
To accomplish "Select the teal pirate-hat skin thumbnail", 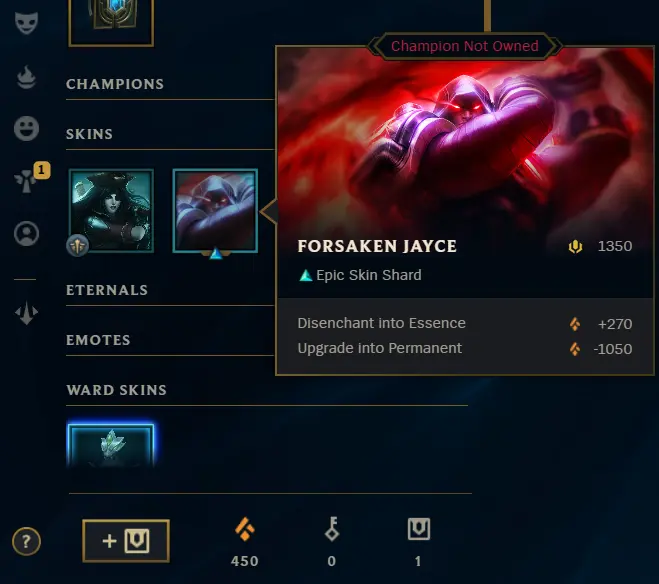I will pyautogui.click(x=111, y=211).
